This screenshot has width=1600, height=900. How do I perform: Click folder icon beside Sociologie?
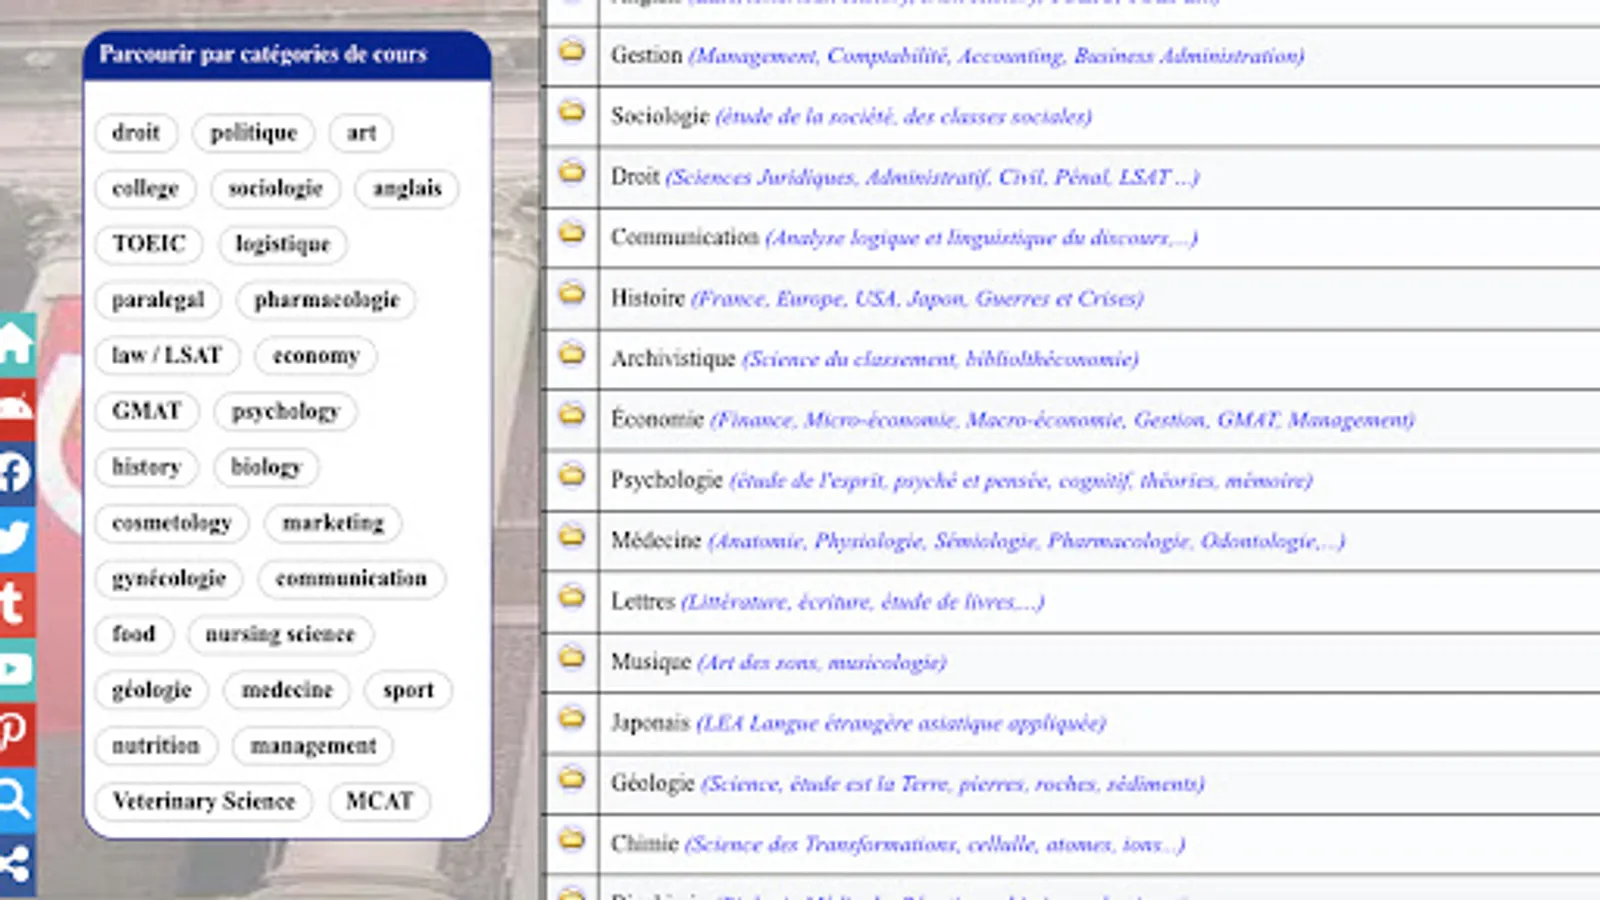coord(572,111)
